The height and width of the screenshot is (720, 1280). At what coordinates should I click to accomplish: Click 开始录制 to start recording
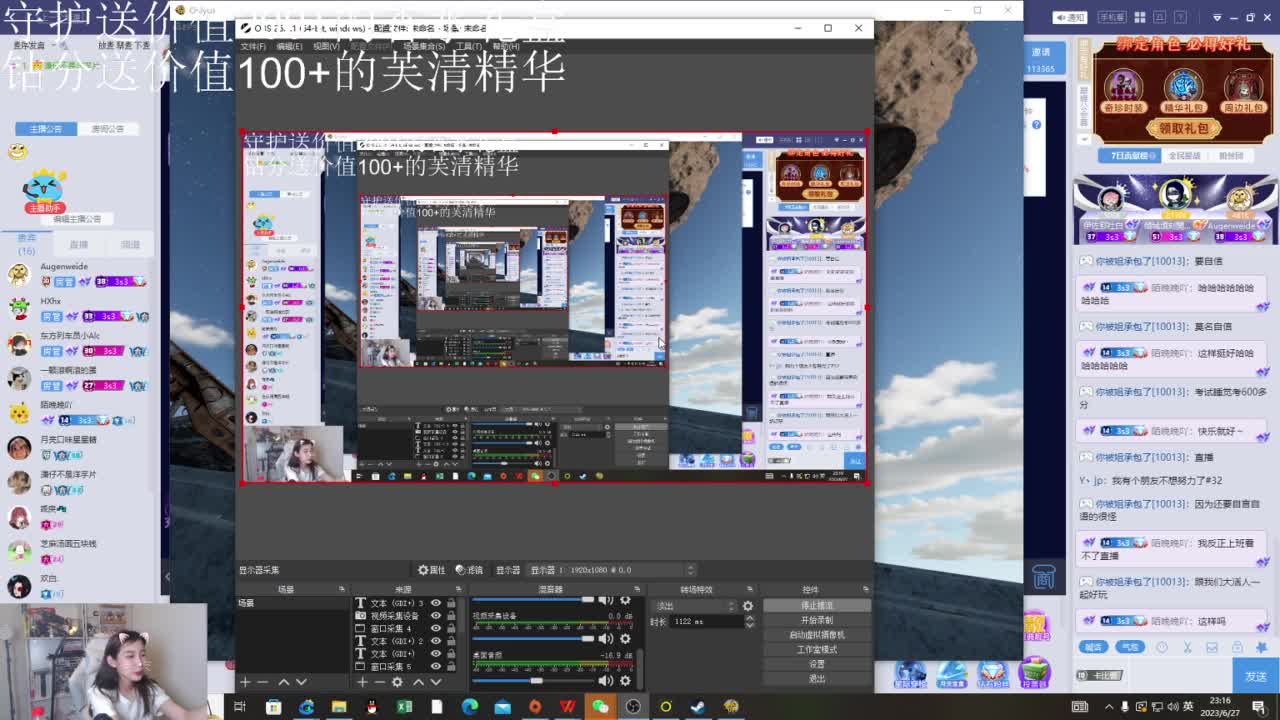(x=818, y=620)
